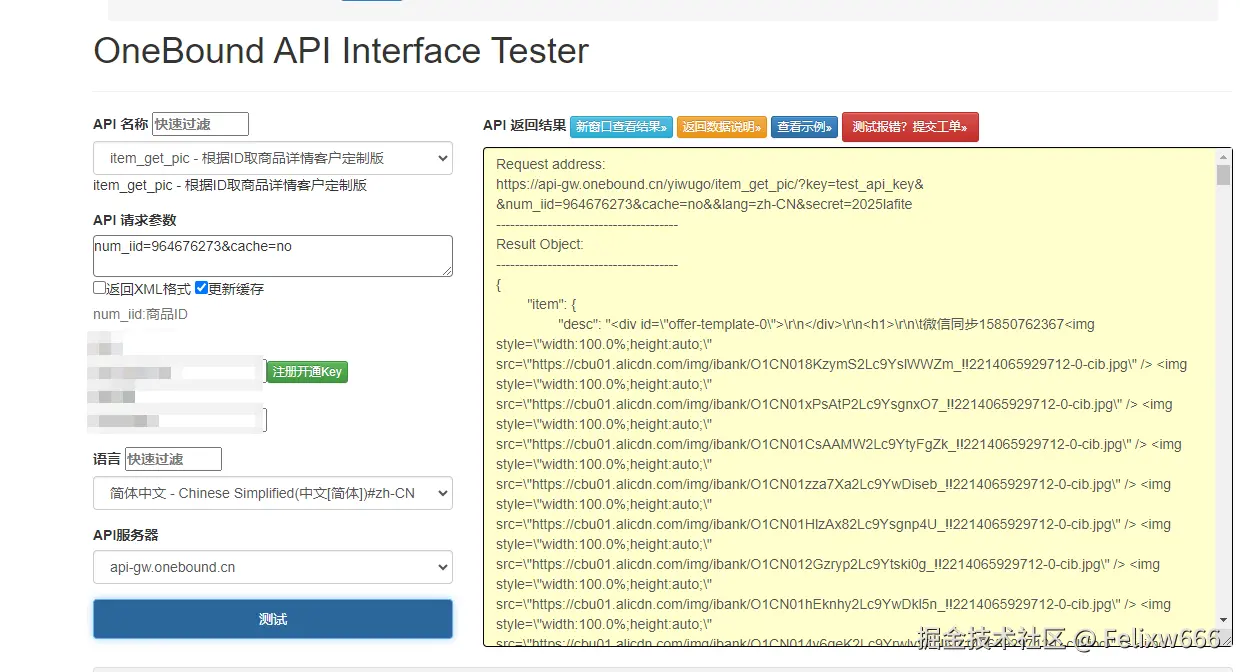1240x672 pixels.
Task: Open the API服务器 dropdown api-gw.onebound.cn
Action: point(273,567)
